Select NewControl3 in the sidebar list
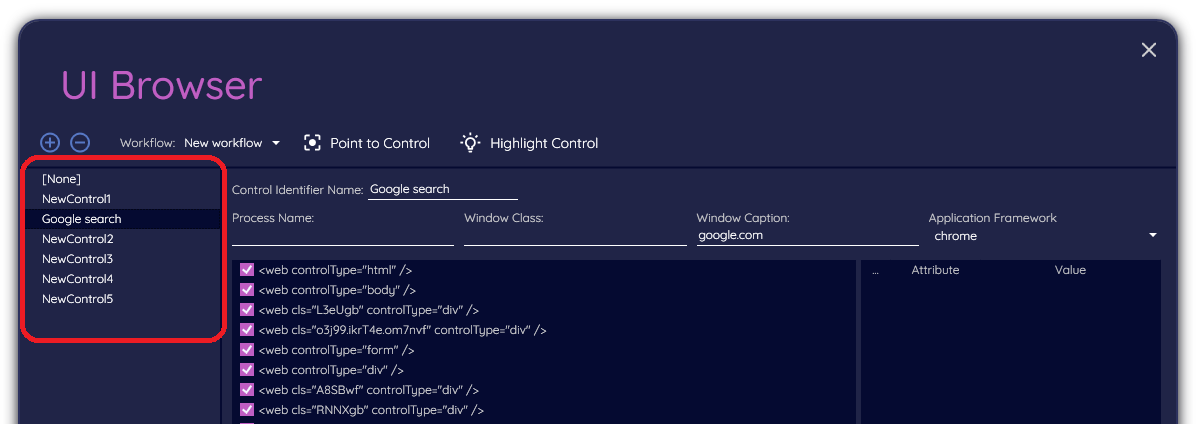 [77, 259]
